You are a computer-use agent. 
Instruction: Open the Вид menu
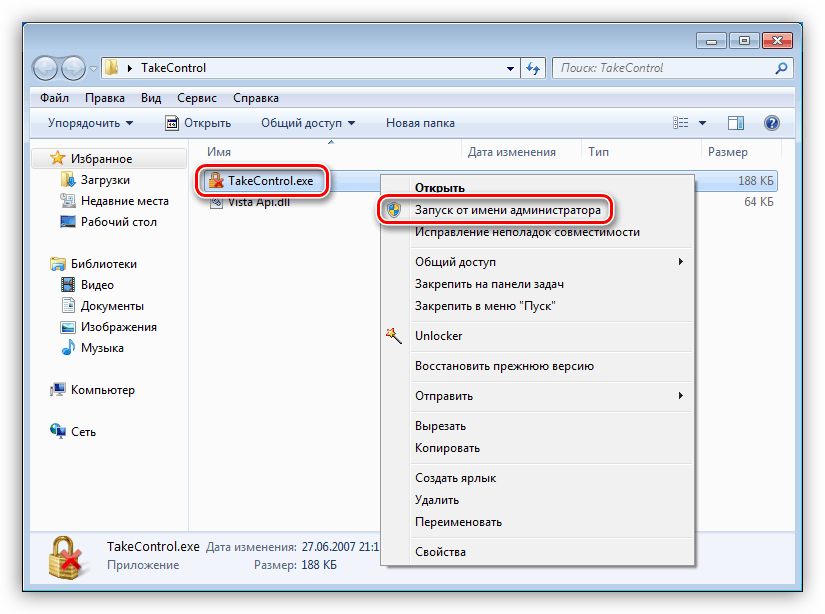151,98
